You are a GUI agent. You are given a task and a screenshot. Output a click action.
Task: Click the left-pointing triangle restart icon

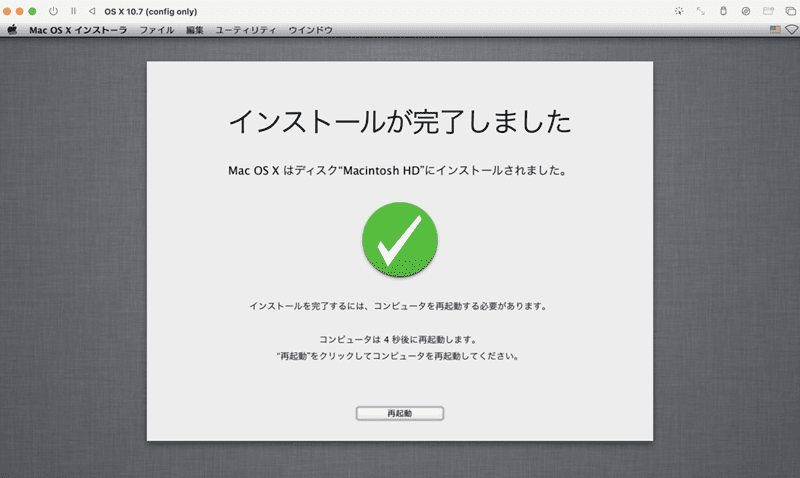tap(92, 11)
